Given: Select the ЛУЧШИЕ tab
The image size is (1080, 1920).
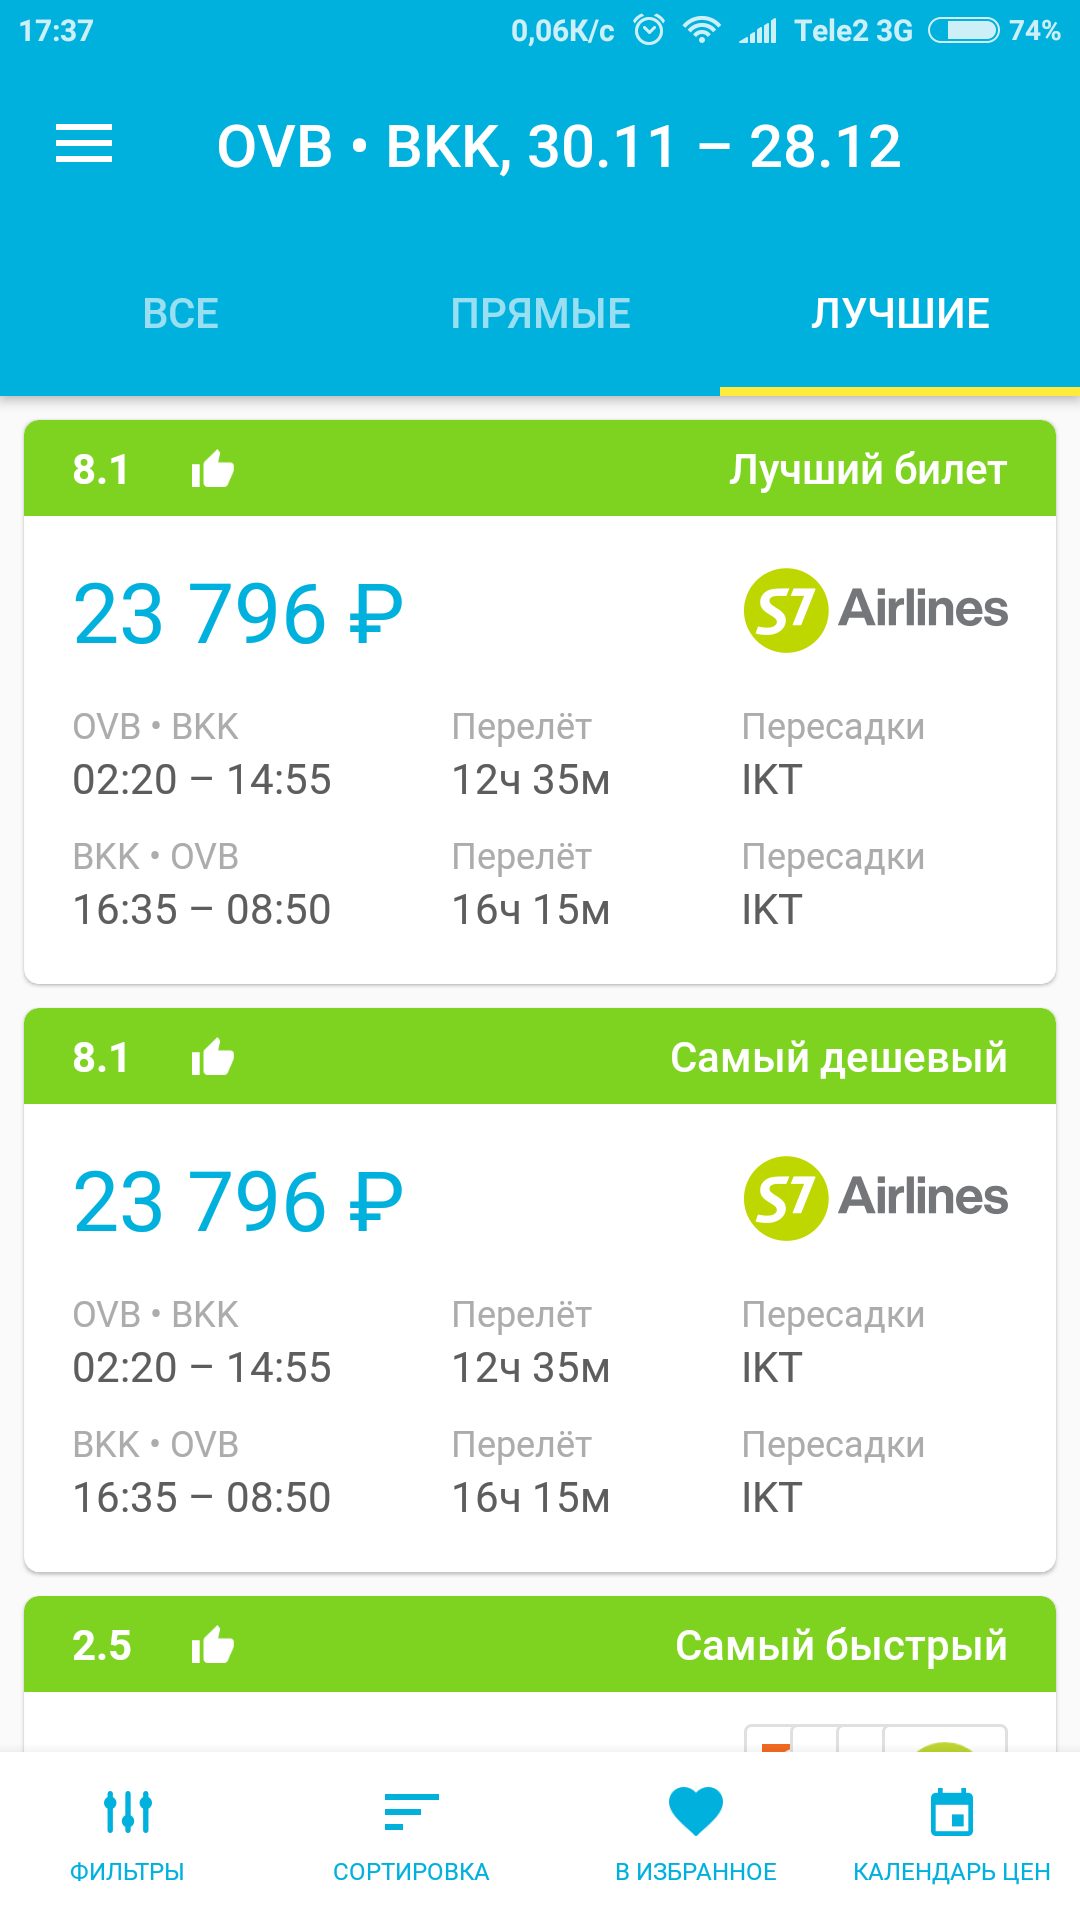Looking at the screenshot, I should pos(900,314).
